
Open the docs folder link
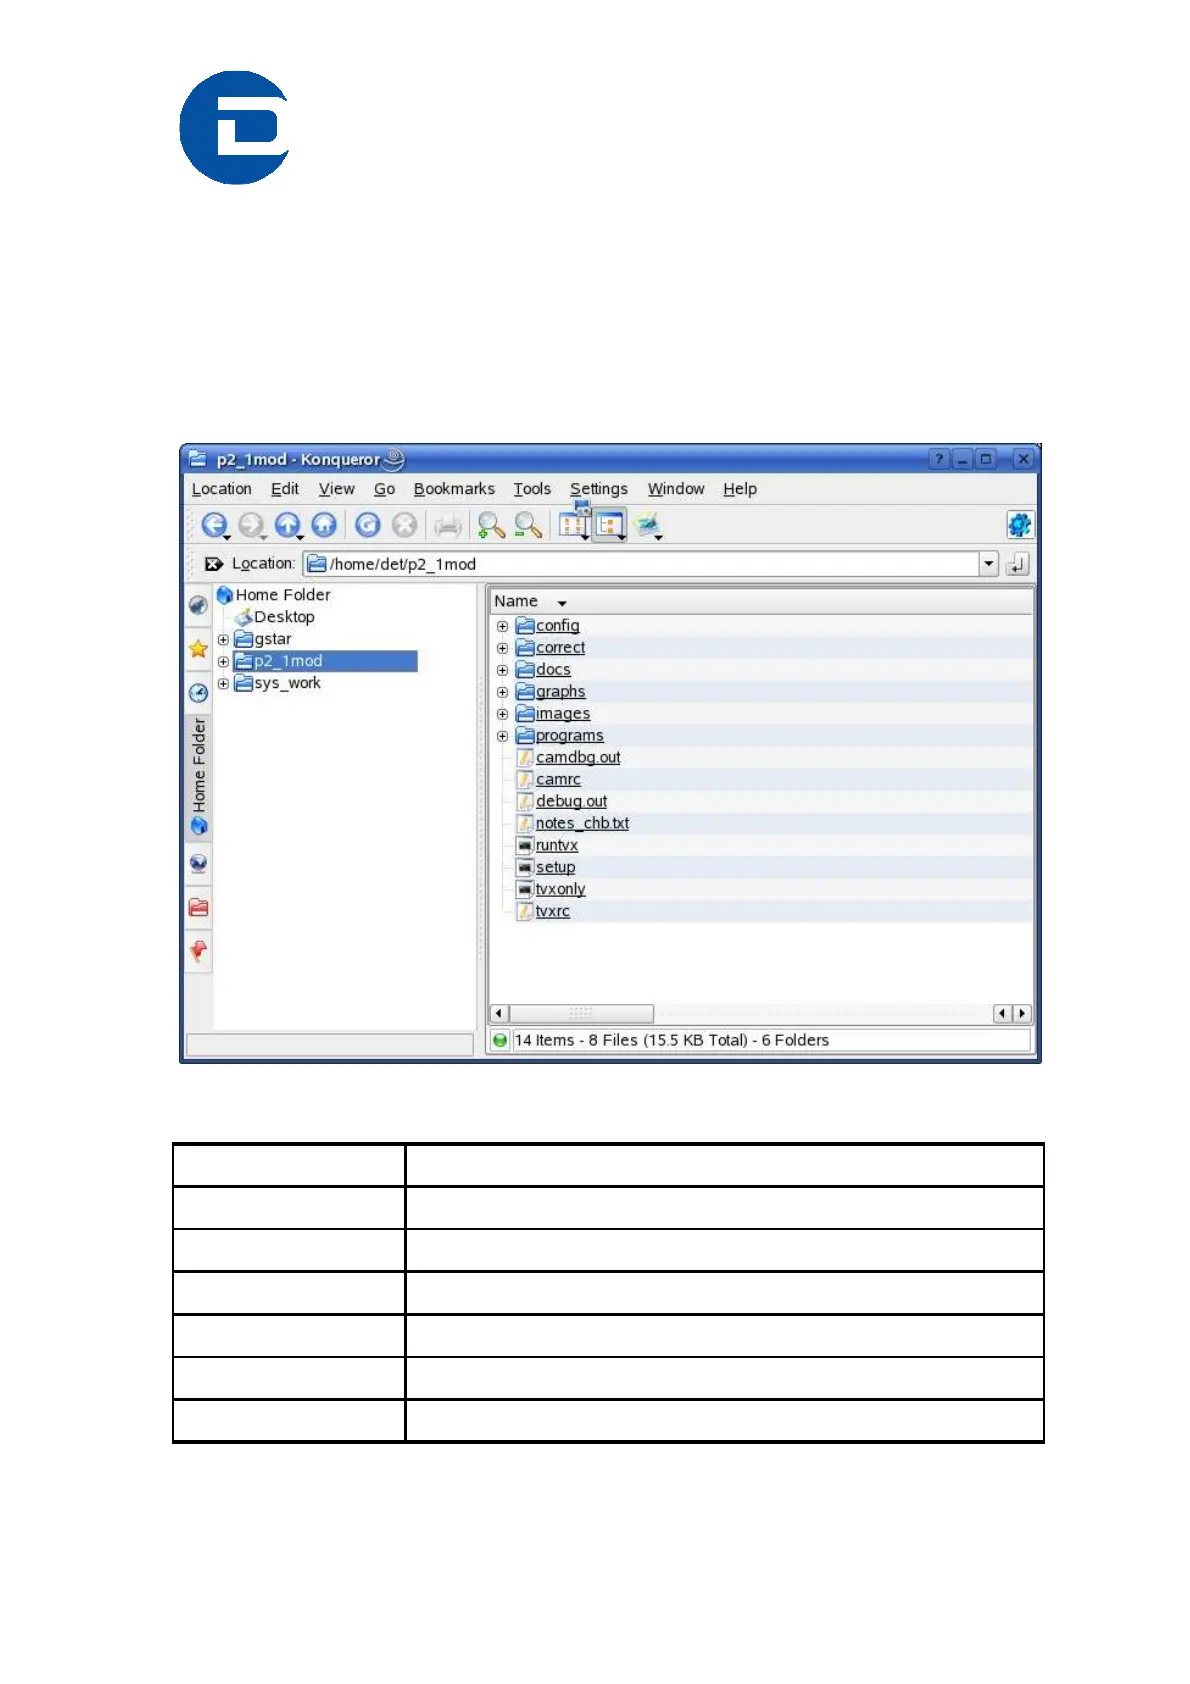pos(553,670)
